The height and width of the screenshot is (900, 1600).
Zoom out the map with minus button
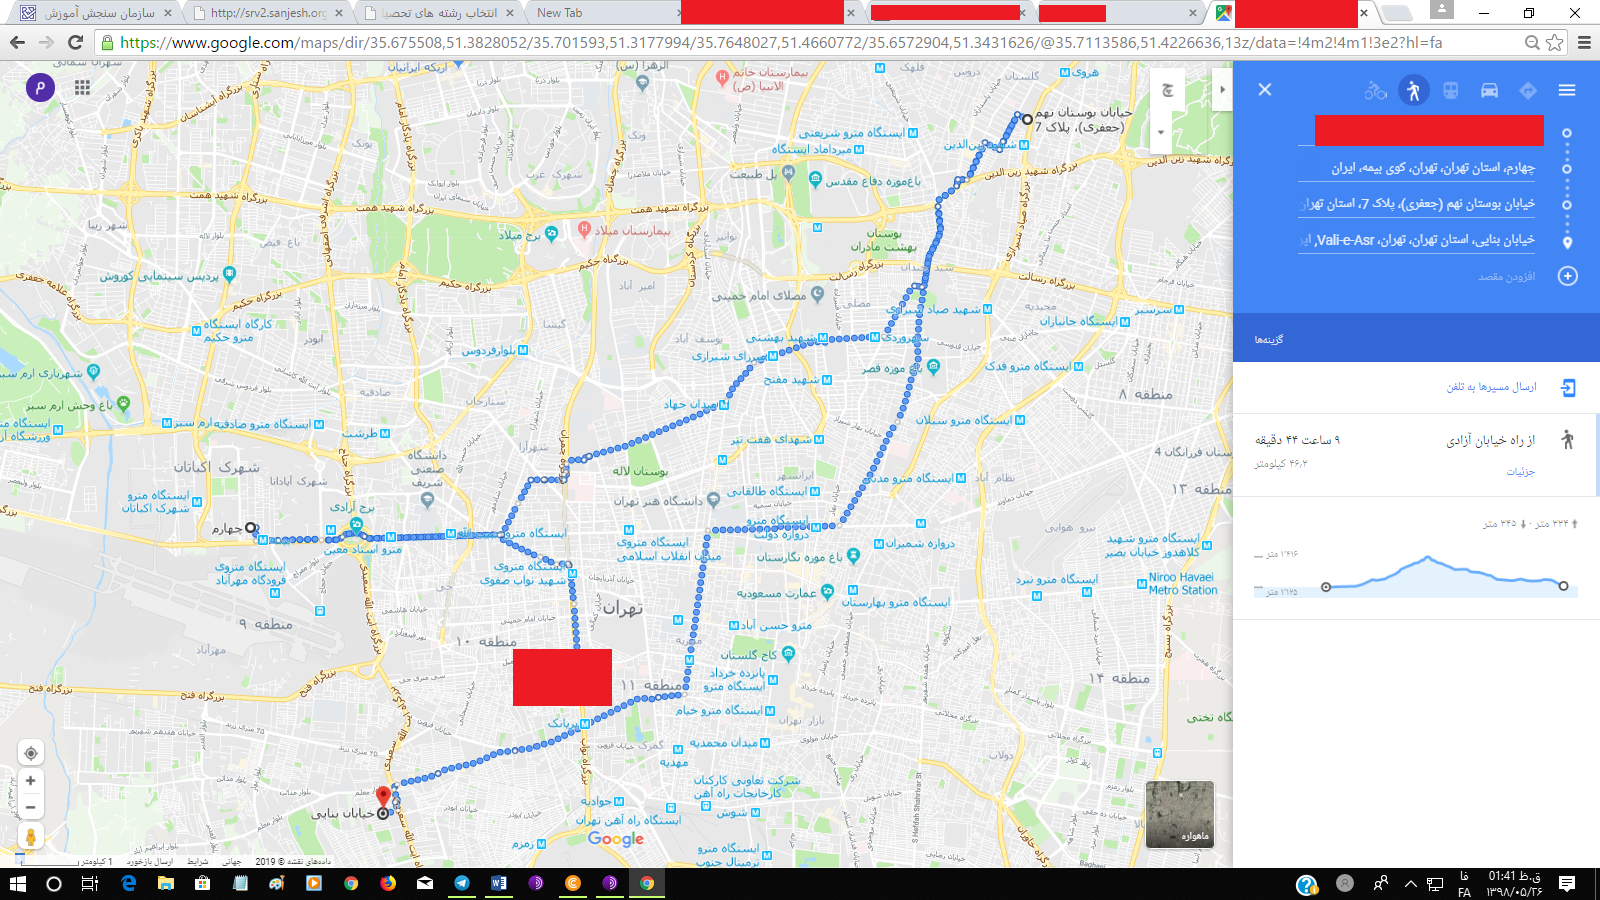31,807
